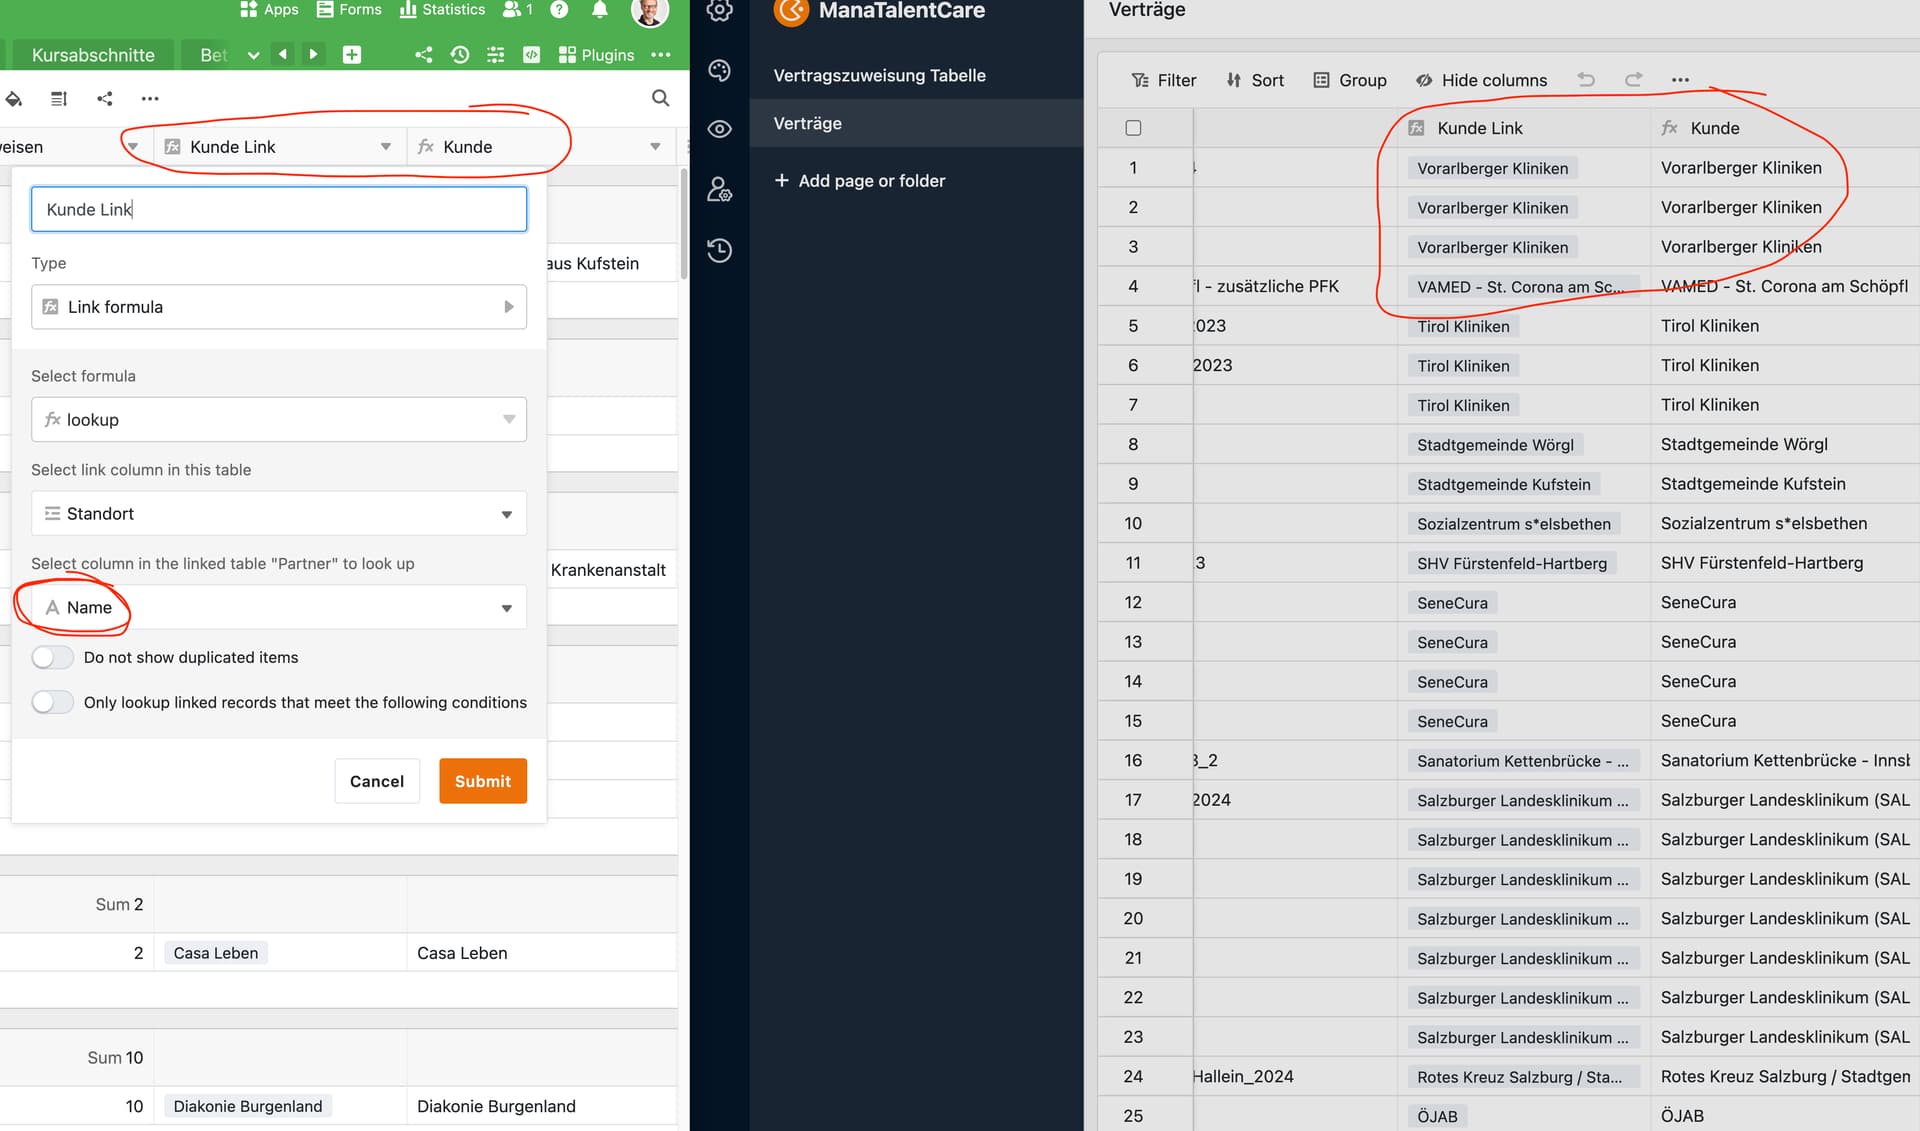The image size is (1920, 1131).
Task: Click the undo arrow in Verträge toolbar
Action: point(1586,80)
